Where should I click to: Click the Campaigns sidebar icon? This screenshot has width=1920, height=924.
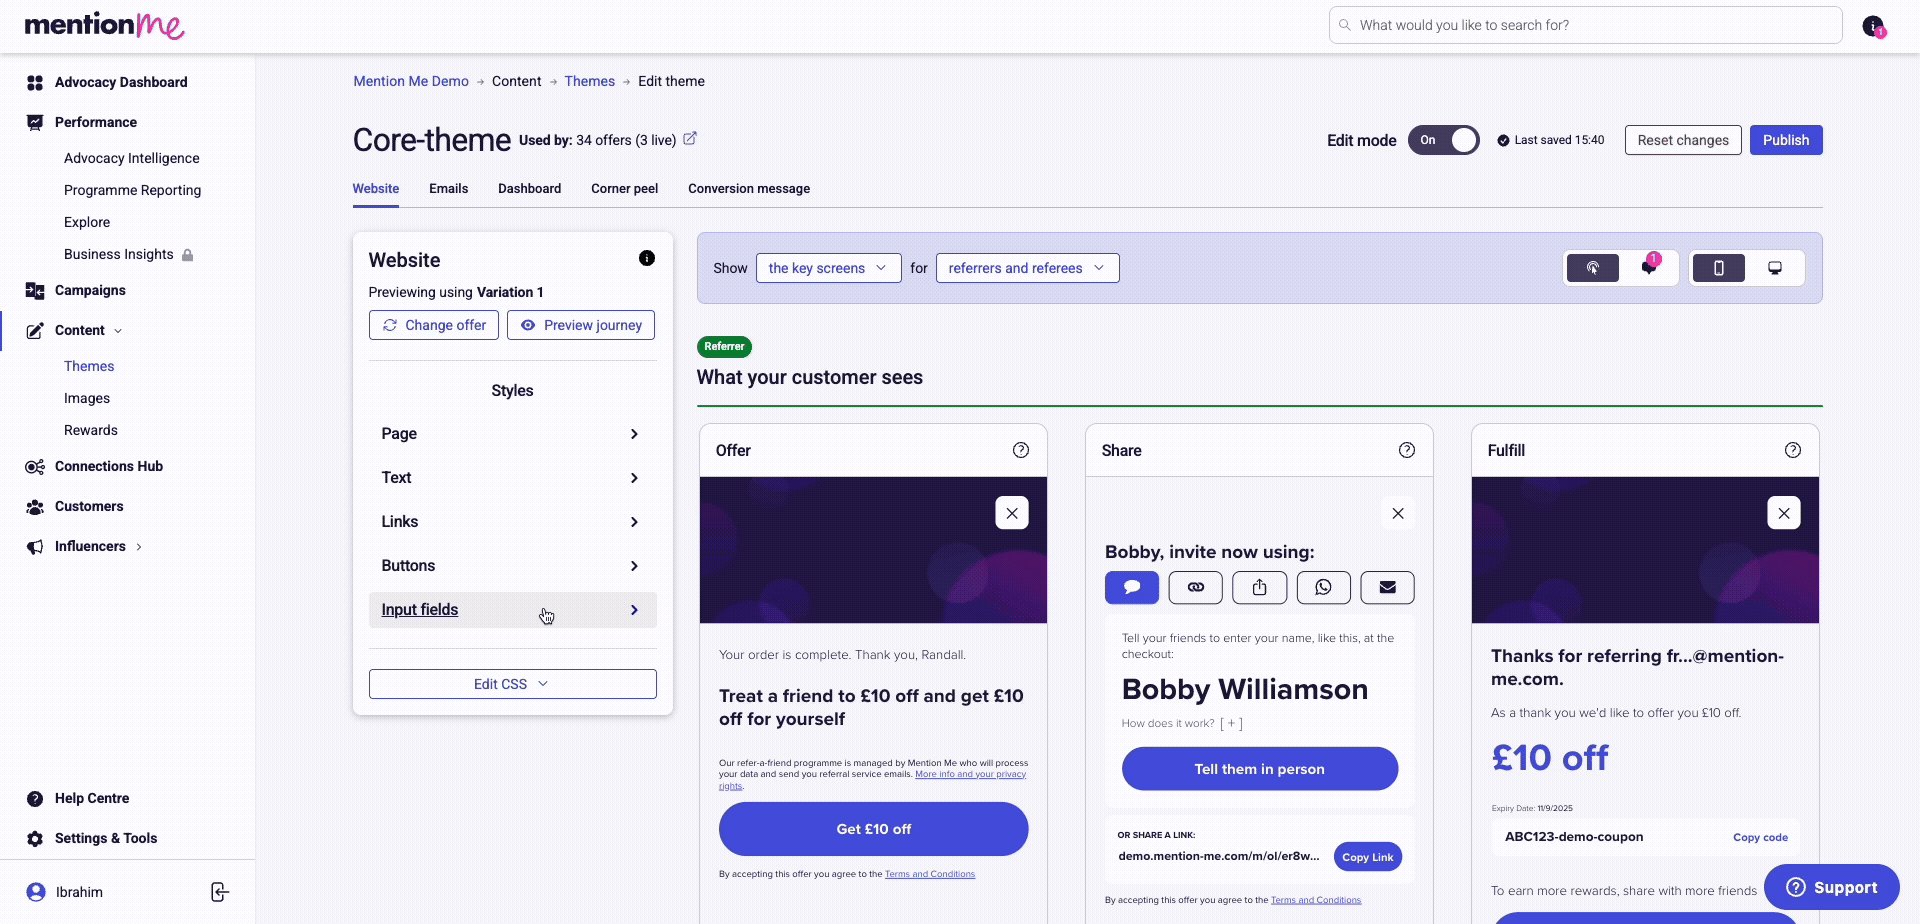35,291
